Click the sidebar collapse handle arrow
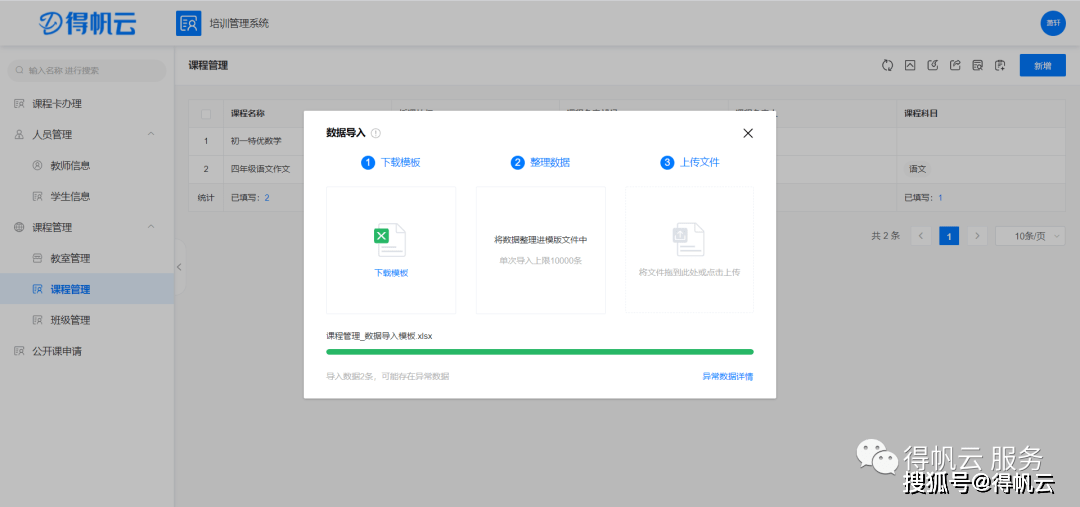 click(x=179, y=267)
